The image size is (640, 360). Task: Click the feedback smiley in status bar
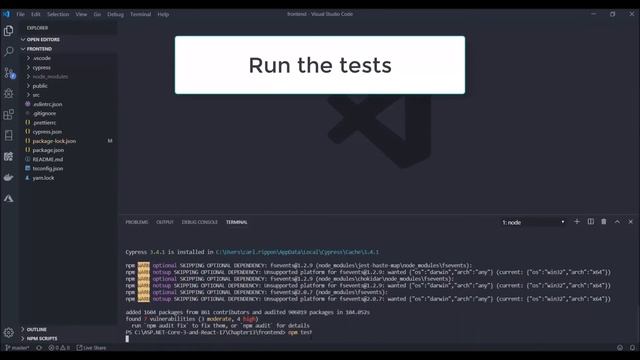click(620, 348)
